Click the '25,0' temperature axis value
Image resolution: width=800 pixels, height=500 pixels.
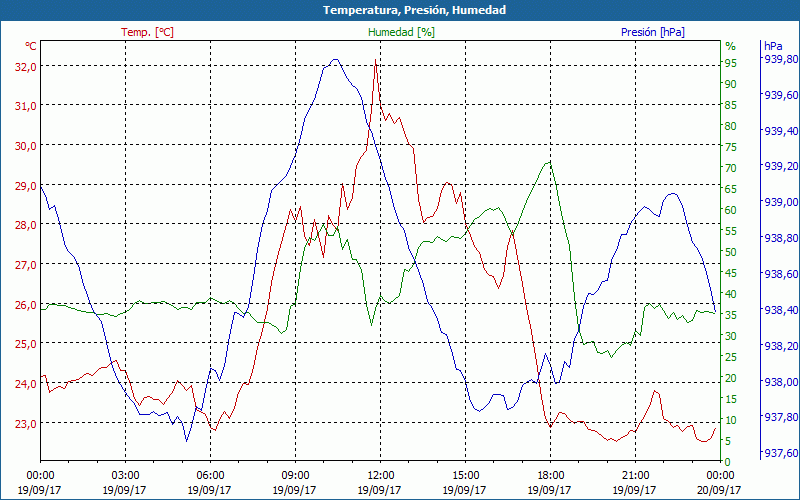tap(26, 344)
